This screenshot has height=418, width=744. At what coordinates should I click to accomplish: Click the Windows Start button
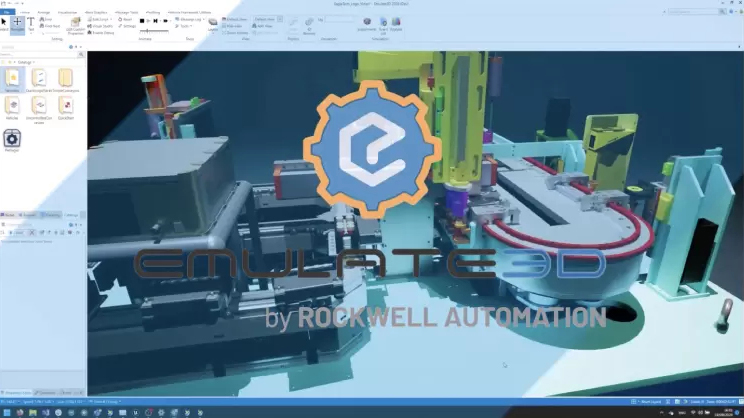(7, 413)
